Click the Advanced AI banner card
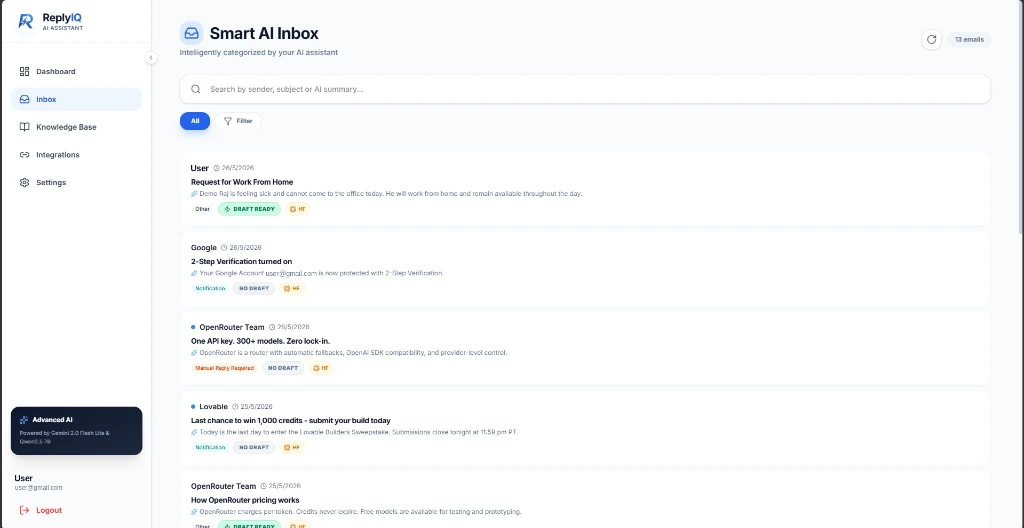The height and width of the screenshot is (528, 1024). click(x=76, y=431)
